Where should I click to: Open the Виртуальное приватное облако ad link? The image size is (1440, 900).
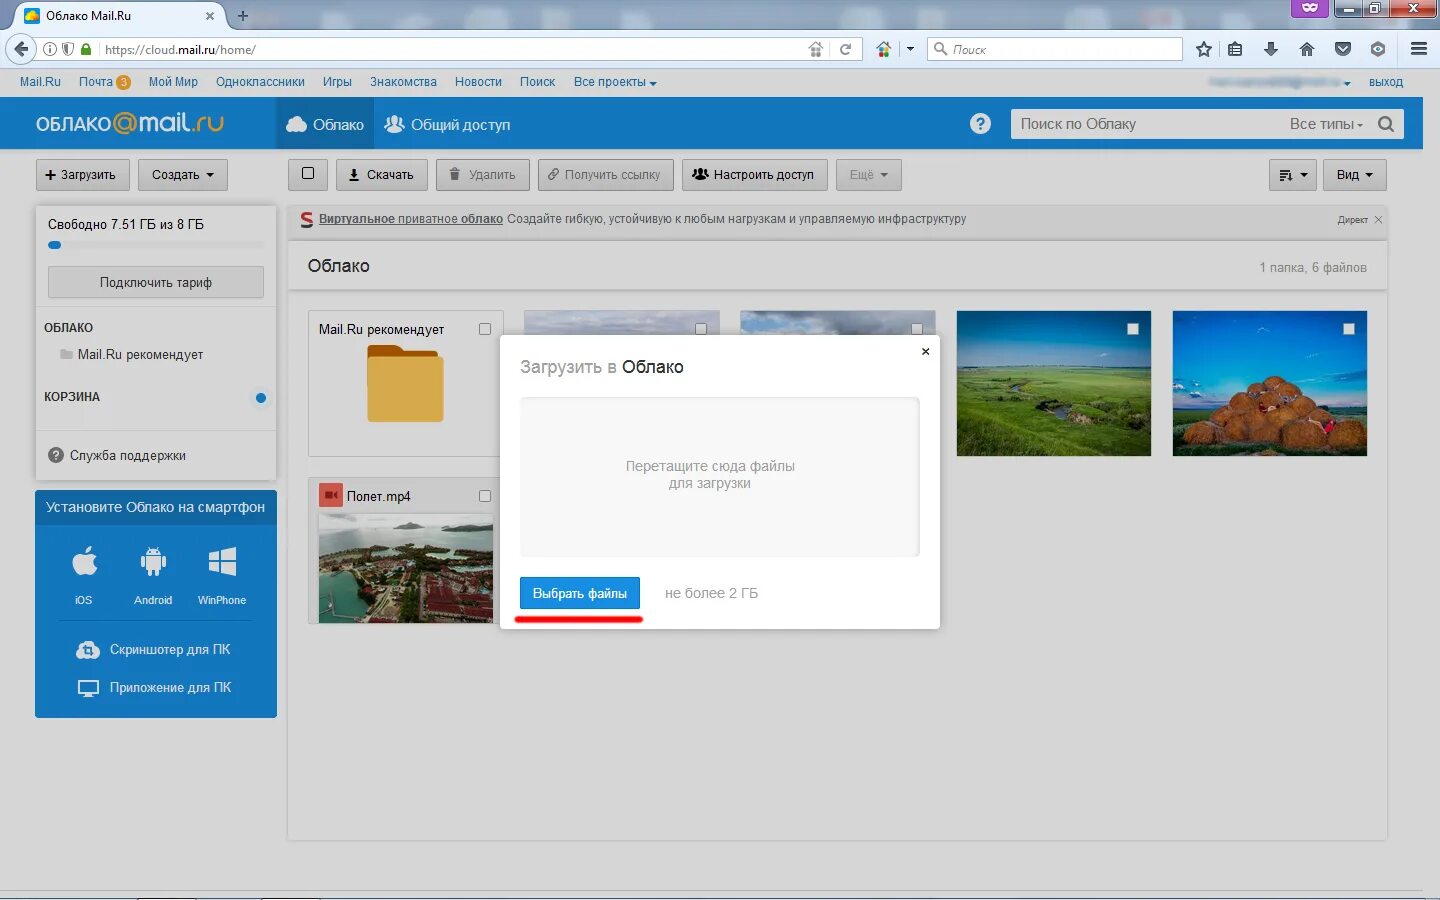(x=411, y=219)
